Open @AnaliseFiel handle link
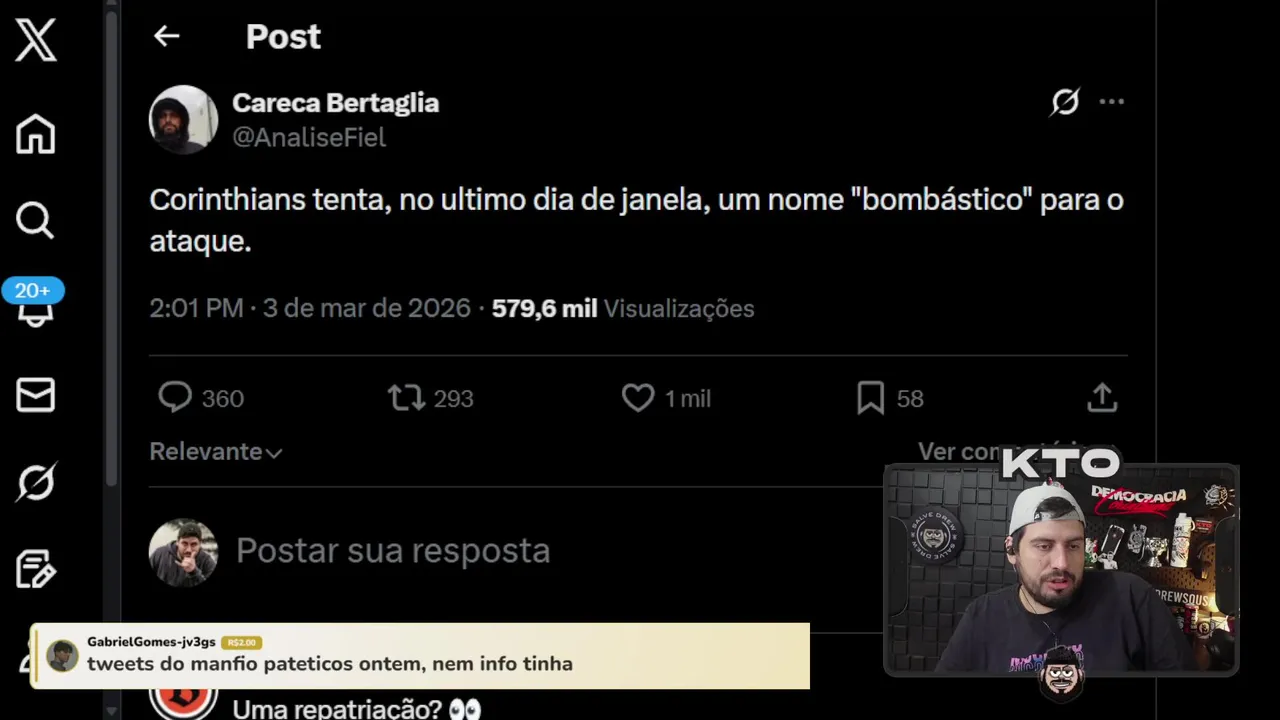 pyautogui.click(x=309, y=138)
